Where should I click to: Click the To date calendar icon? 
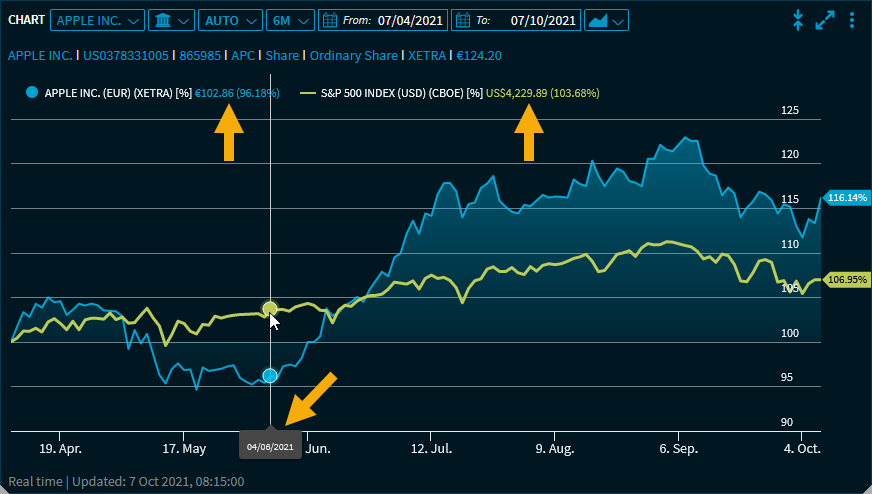(462, 20)
